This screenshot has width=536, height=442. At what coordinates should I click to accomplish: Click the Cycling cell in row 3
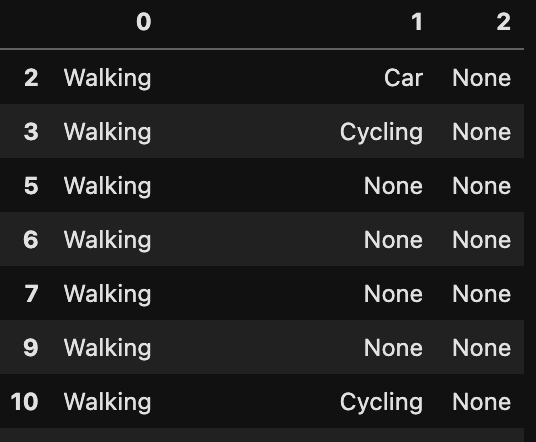(381, 133)
